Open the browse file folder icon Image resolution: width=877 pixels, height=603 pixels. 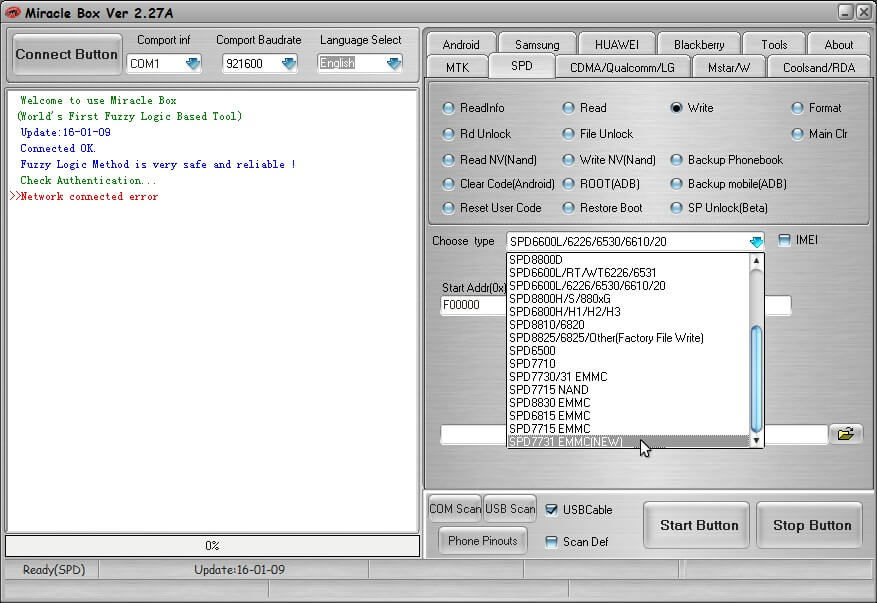845,434
